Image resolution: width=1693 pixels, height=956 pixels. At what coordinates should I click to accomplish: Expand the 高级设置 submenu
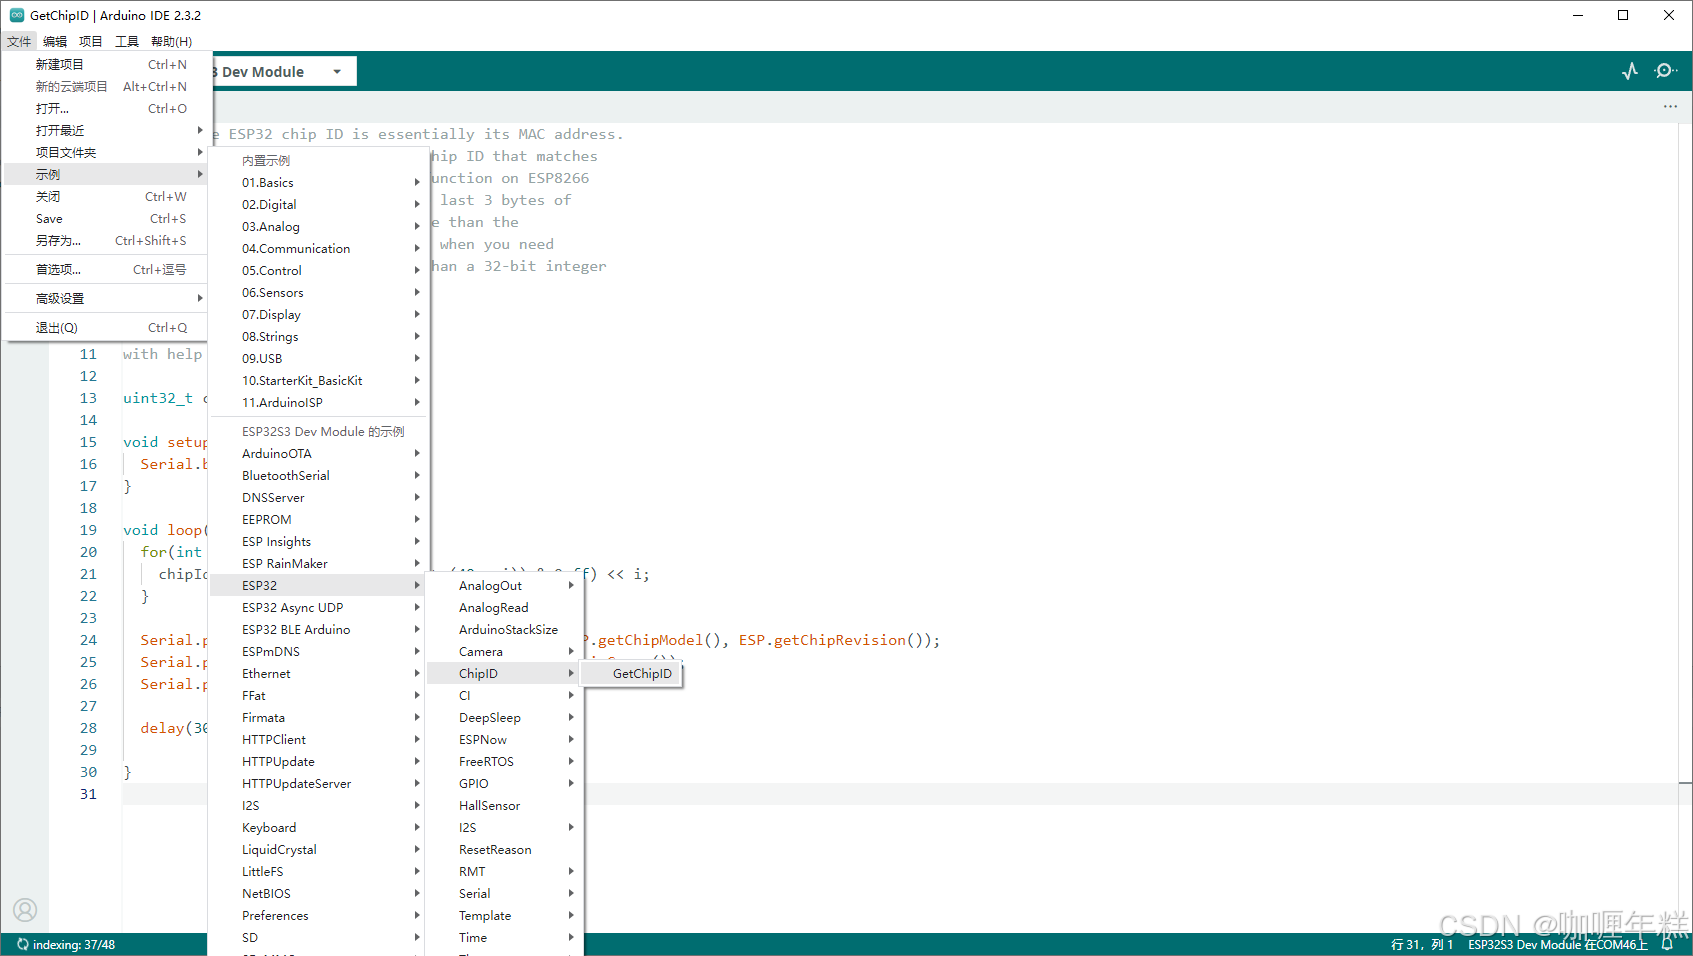pyautogui.click(x=106, y=298)
